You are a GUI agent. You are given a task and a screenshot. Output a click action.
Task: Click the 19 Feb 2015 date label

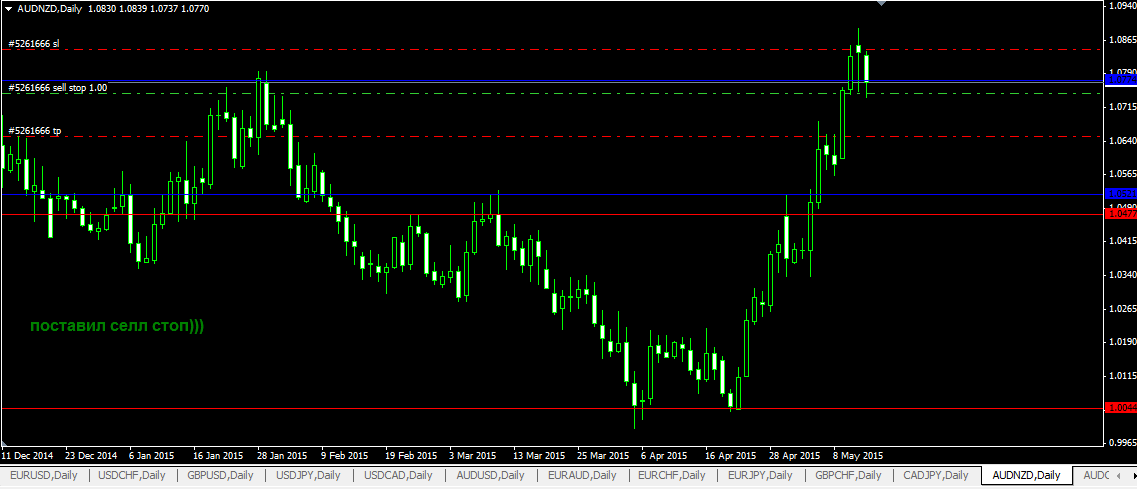410,456
